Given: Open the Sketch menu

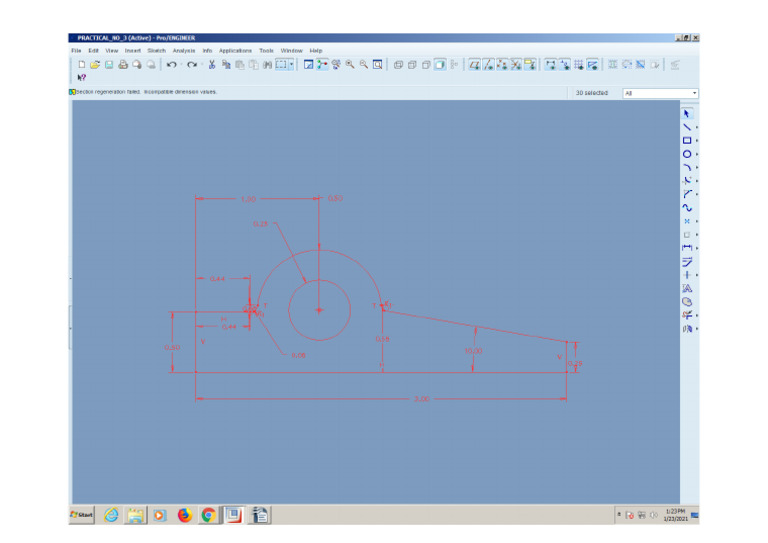Looking at the screenshot, I should click(x=156, y=50).
